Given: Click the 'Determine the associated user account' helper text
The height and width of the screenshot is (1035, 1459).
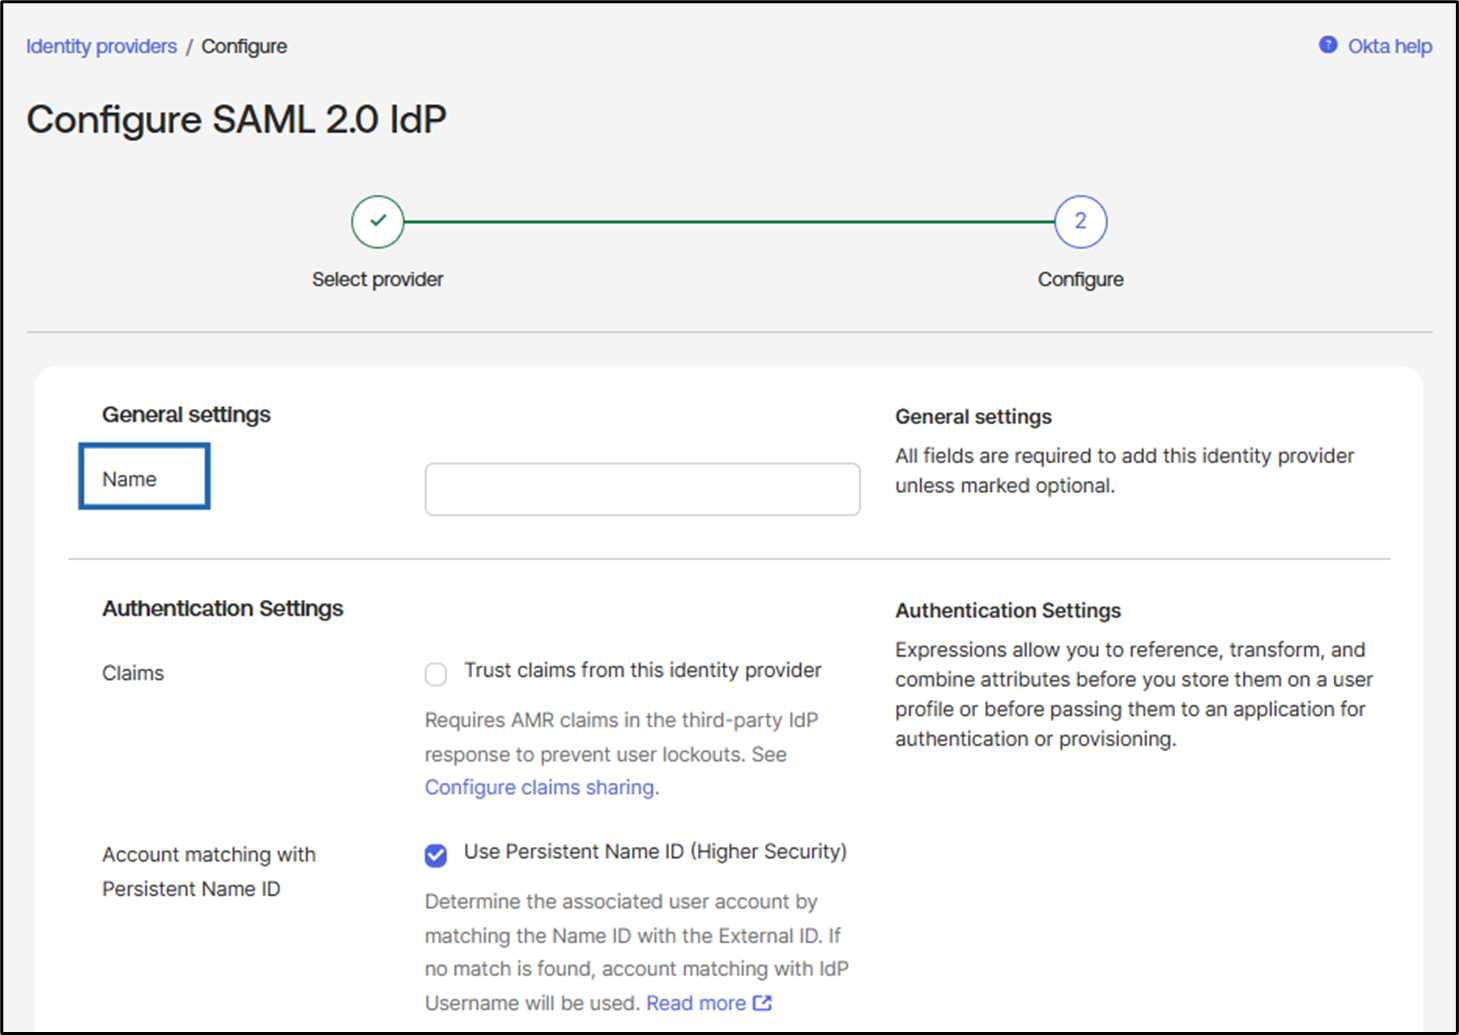Looking at the screenshot, I should pos(636,952).
